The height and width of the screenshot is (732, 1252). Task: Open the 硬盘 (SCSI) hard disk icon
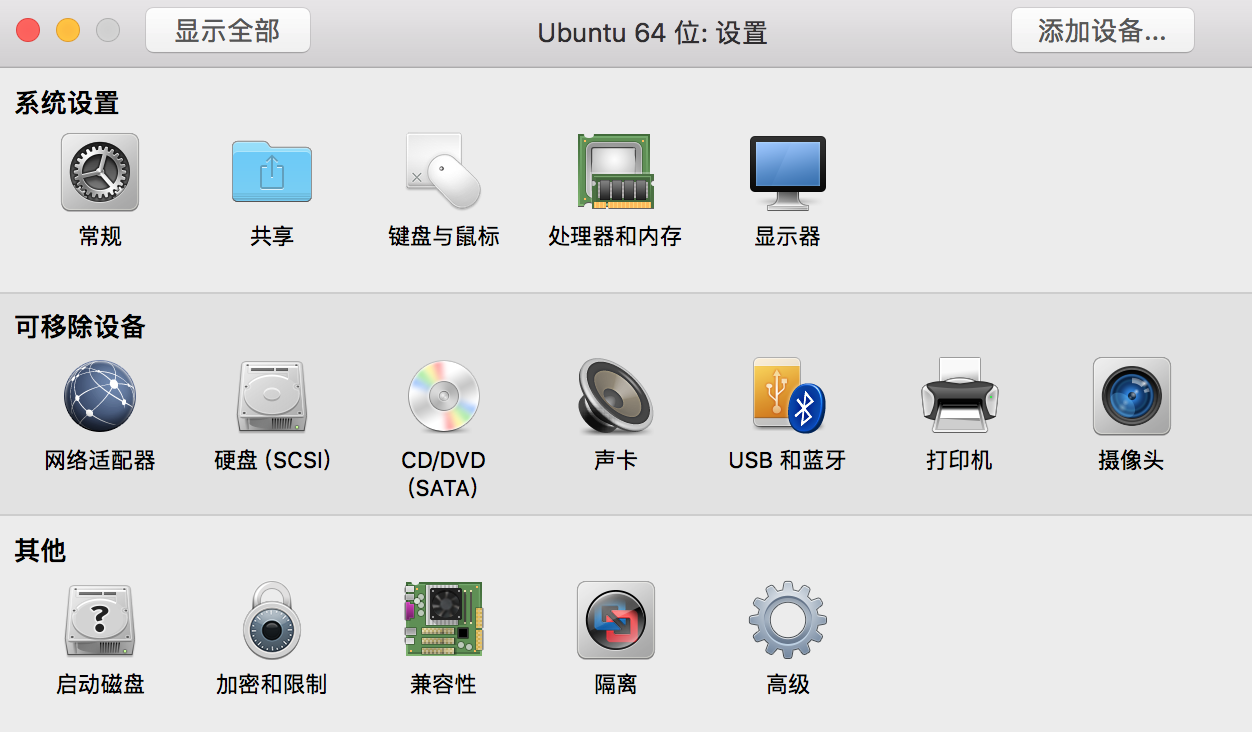pyautogui.click(x=272, y=396)
